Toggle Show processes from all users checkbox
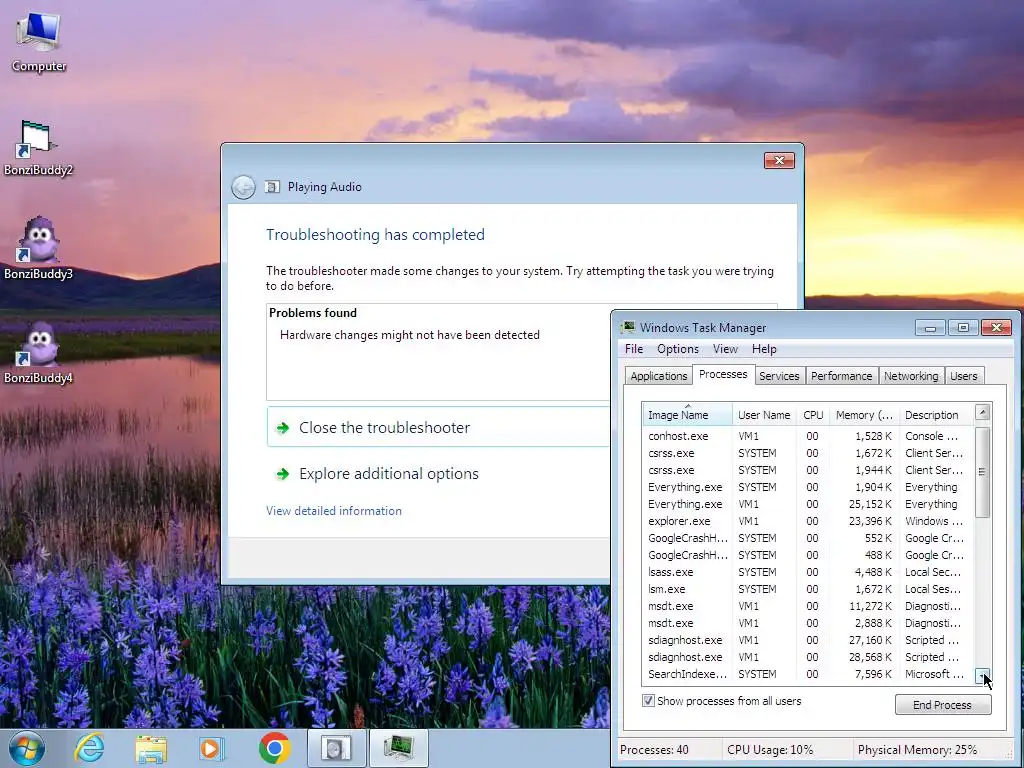 coord(648,701)
